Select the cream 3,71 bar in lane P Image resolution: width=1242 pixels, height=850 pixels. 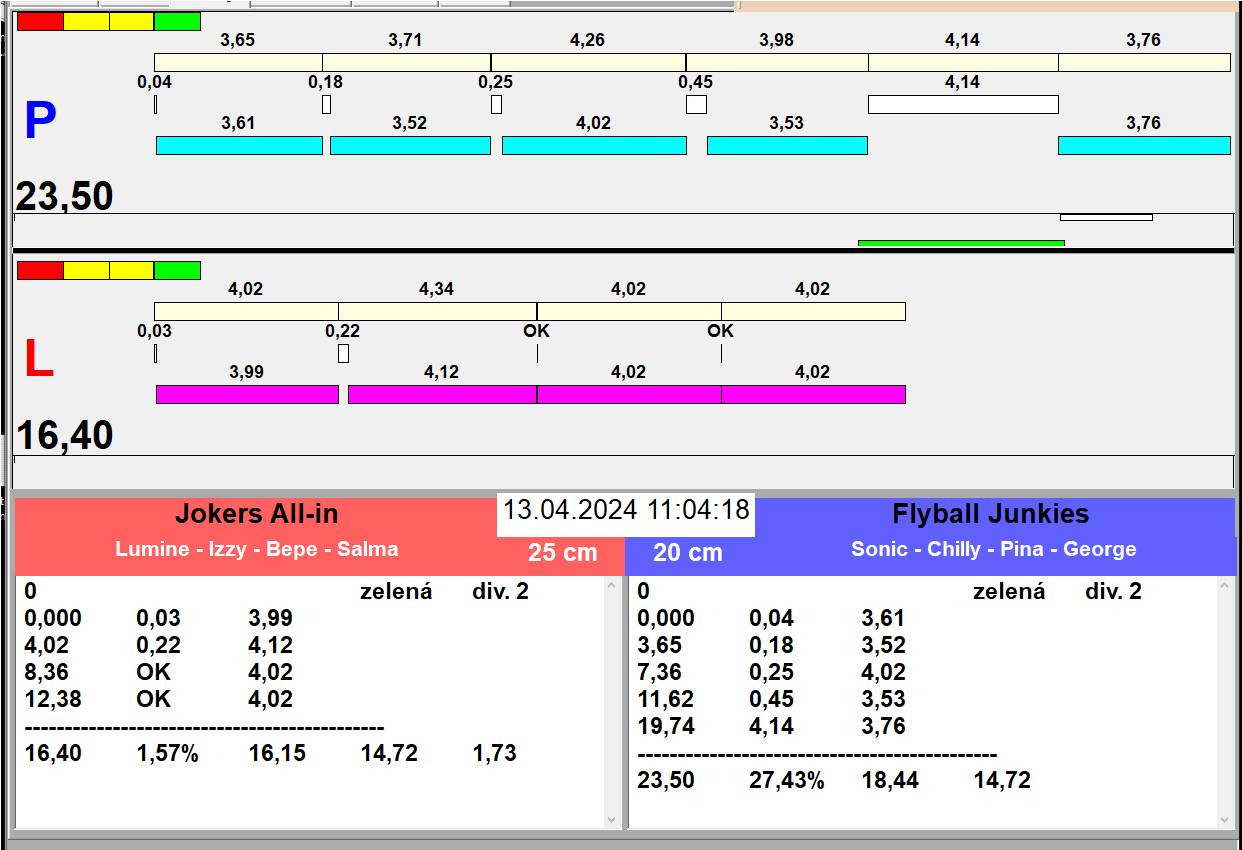[406, 62]
